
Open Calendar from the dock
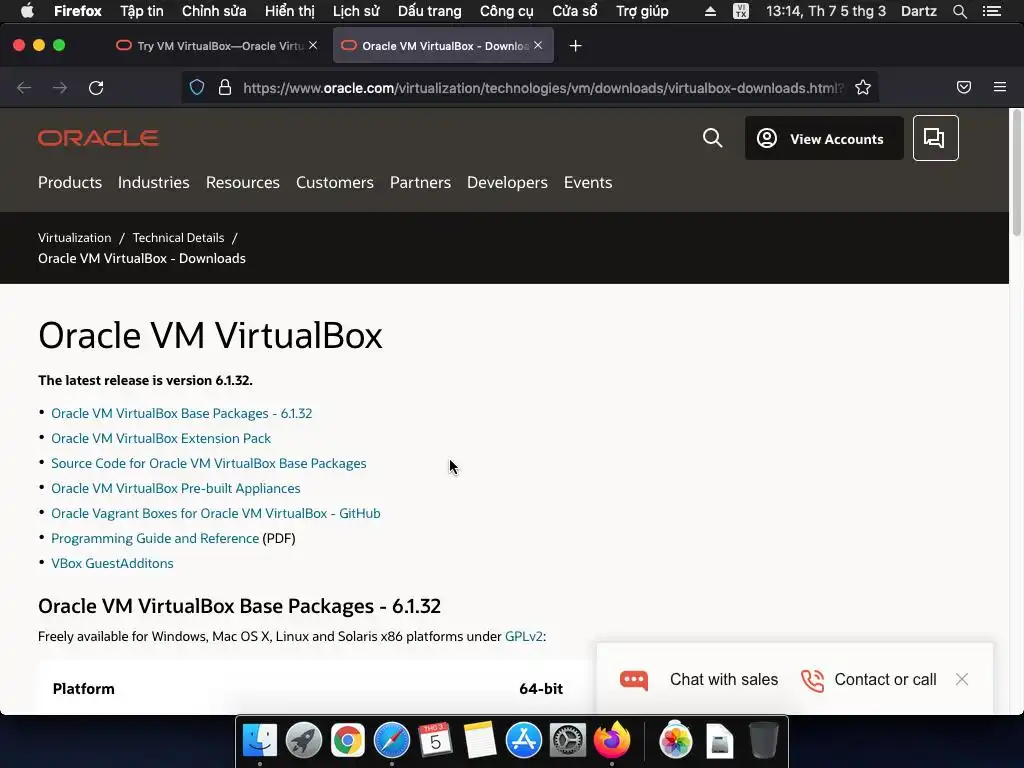point(436,741)
